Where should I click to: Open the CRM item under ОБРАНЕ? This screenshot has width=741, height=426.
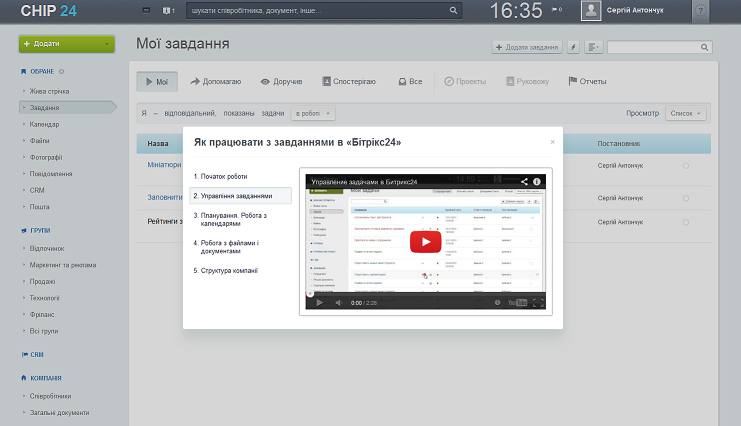coord(37,191)
